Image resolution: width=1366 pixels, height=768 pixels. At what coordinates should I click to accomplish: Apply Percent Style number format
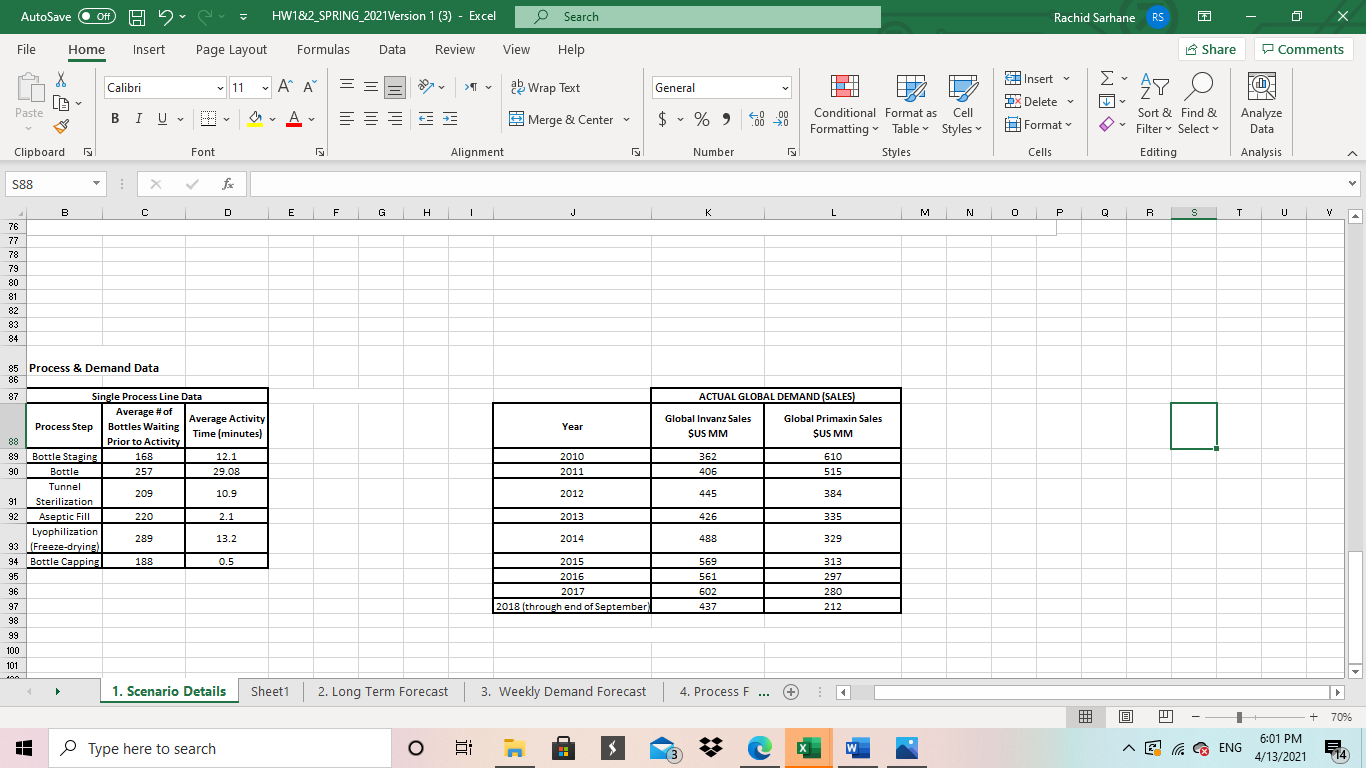702,120
